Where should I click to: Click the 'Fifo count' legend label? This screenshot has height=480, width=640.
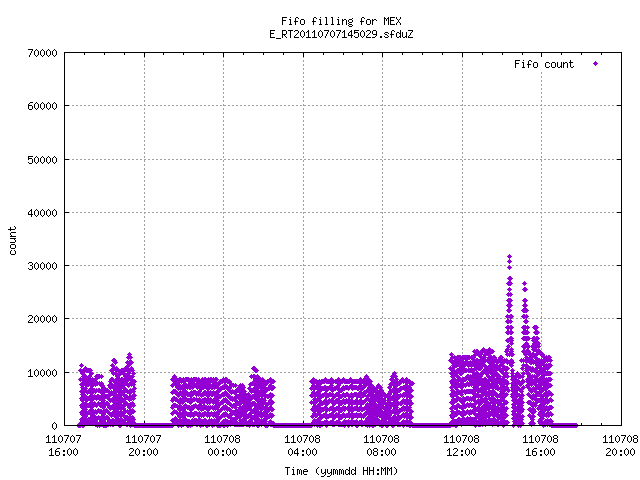point(544,64)
